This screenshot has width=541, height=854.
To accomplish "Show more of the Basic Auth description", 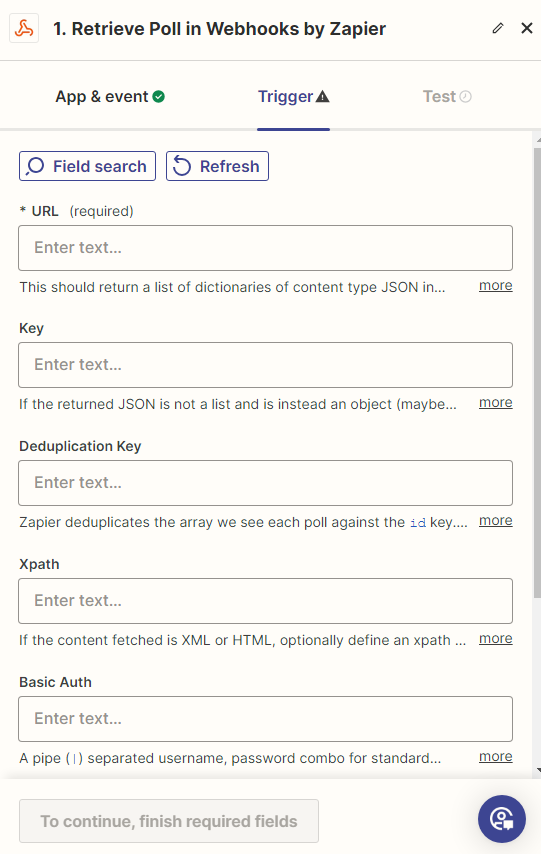I will [495, 757].
